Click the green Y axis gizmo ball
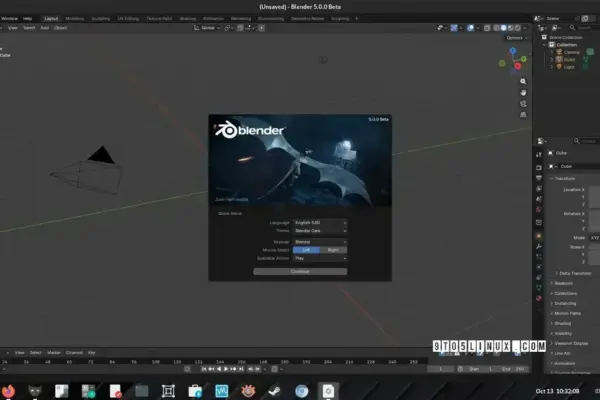Image resolution: width=600 pixels, height=400 pixels. click(524, 59)
